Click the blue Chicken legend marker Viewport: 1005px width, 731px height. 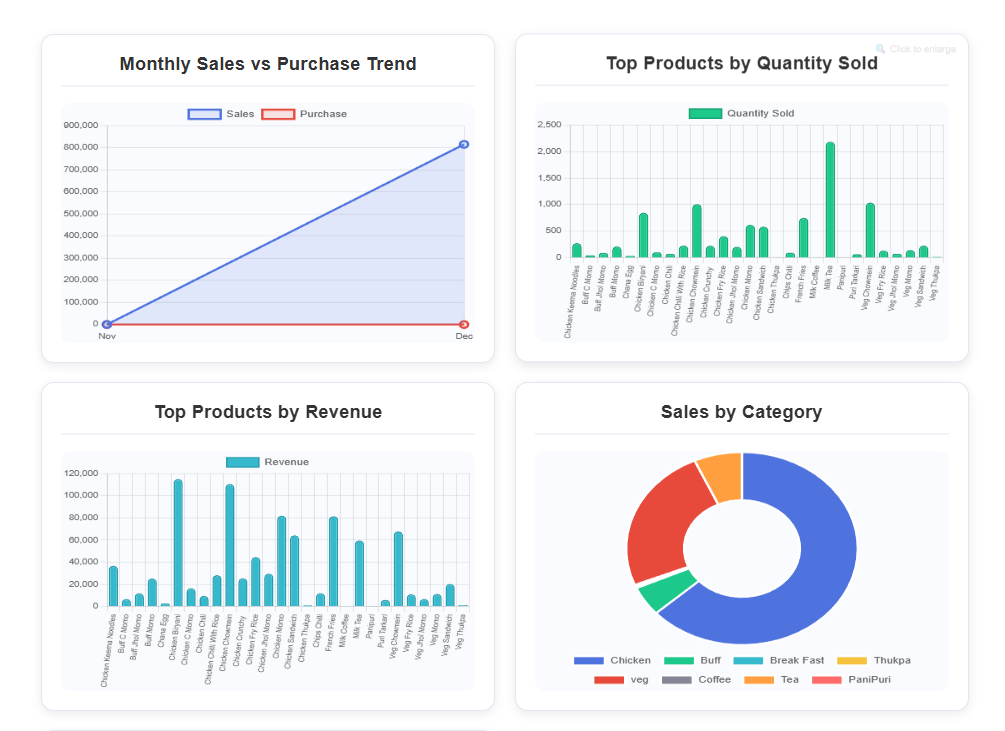click(x=589, y=661)
